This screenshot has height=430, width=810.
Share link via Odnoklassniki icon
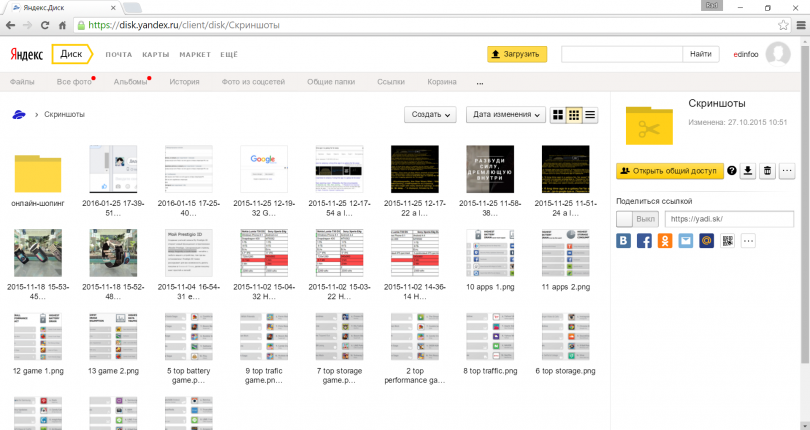(x=665, y=241)
